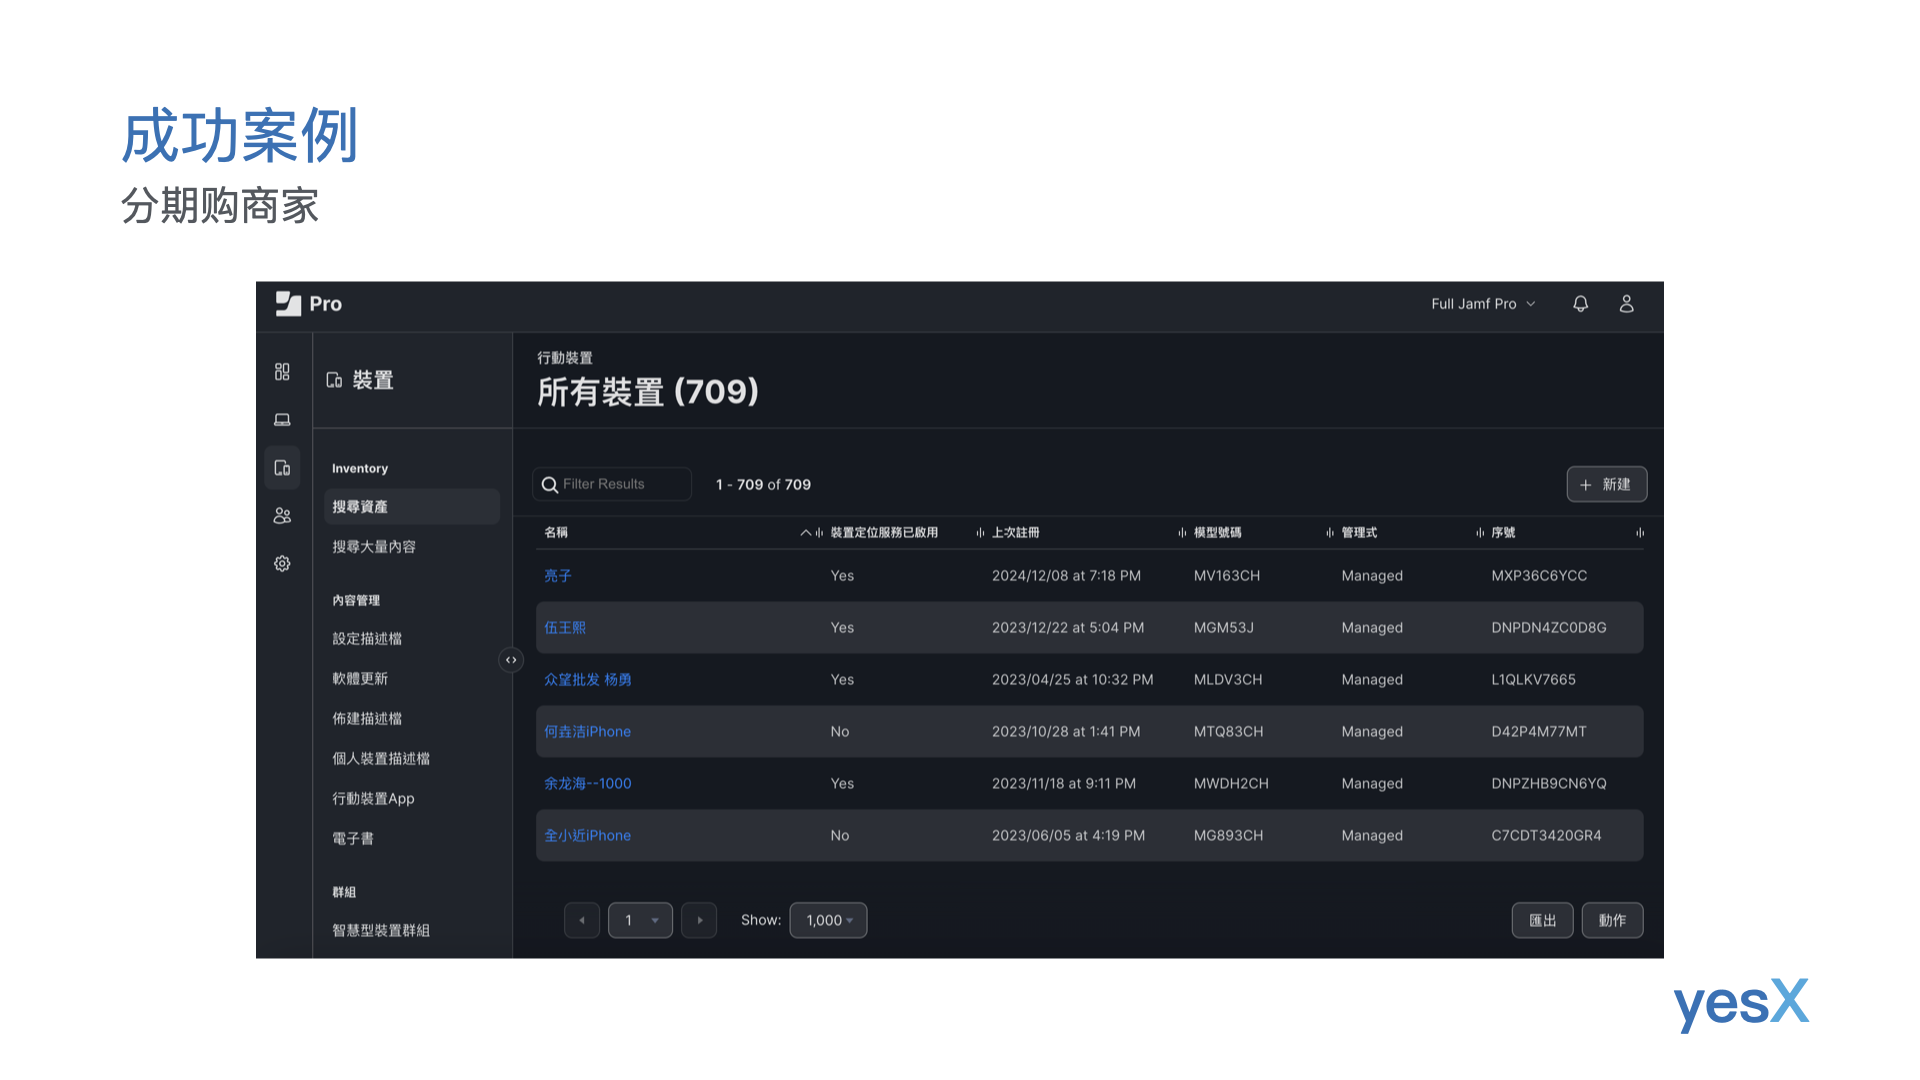Open 智慧型裝置群組 menu item
The width and height of the screenshot is (1920, 1080).
point(381,931)
